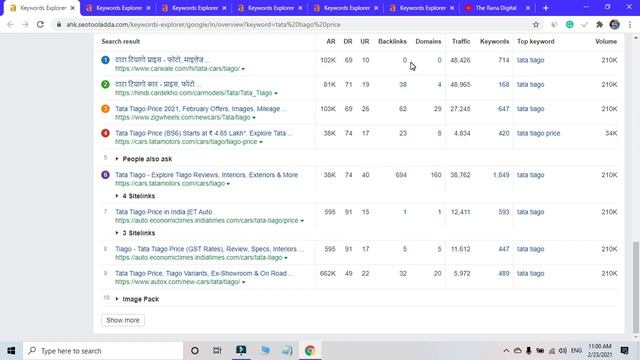640x360 pixels.
Task: Open dropdown next to zigwheels.com URL
Action: click(254, 118)
